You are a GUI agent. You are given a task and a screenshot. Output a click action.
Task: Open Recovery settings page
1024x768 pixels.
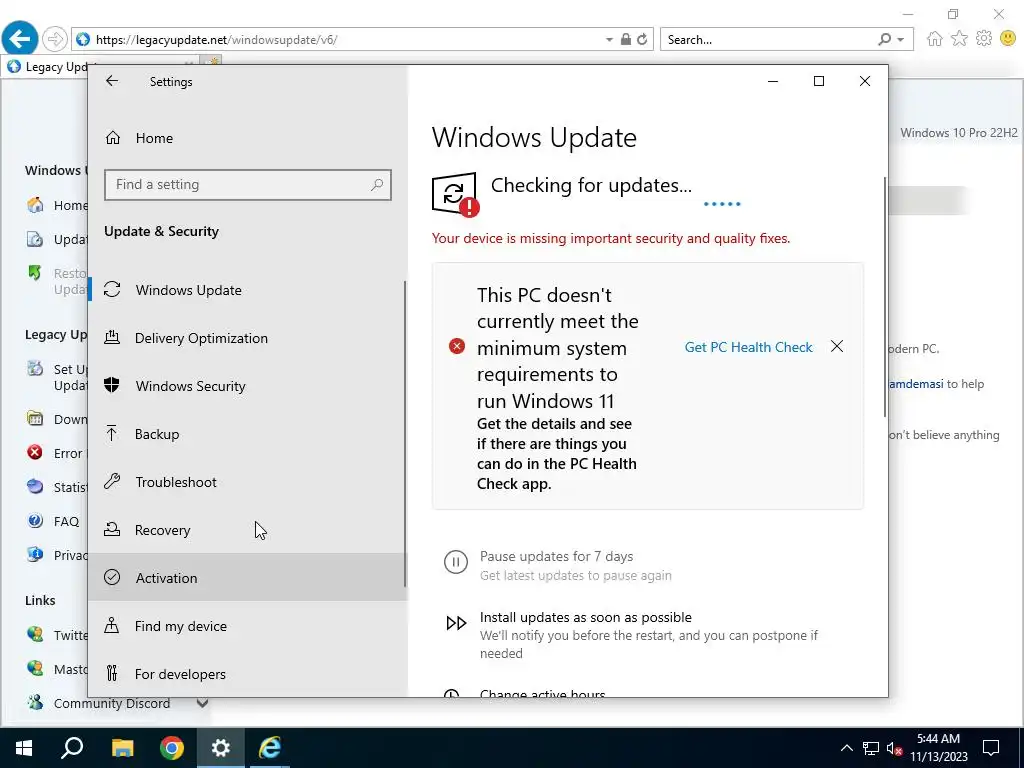(248, 530)
